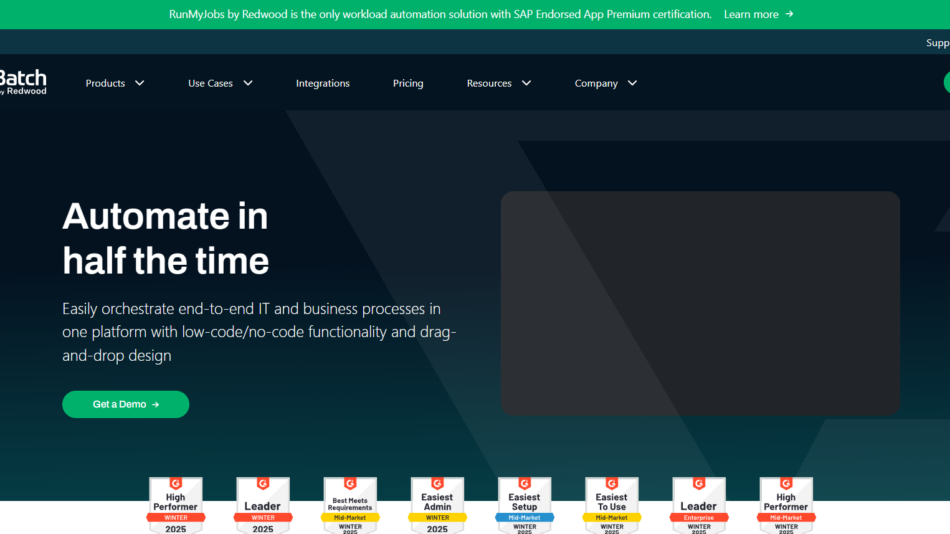Click the Leader Enterprise badge

699,505
